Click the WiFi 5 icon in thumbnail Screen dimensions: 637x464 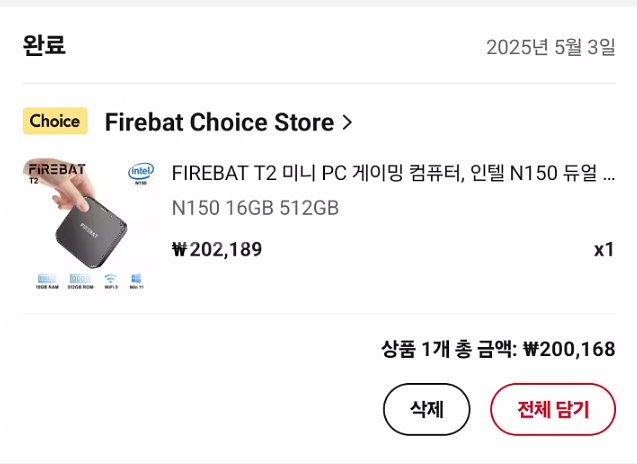coord(110,280)
